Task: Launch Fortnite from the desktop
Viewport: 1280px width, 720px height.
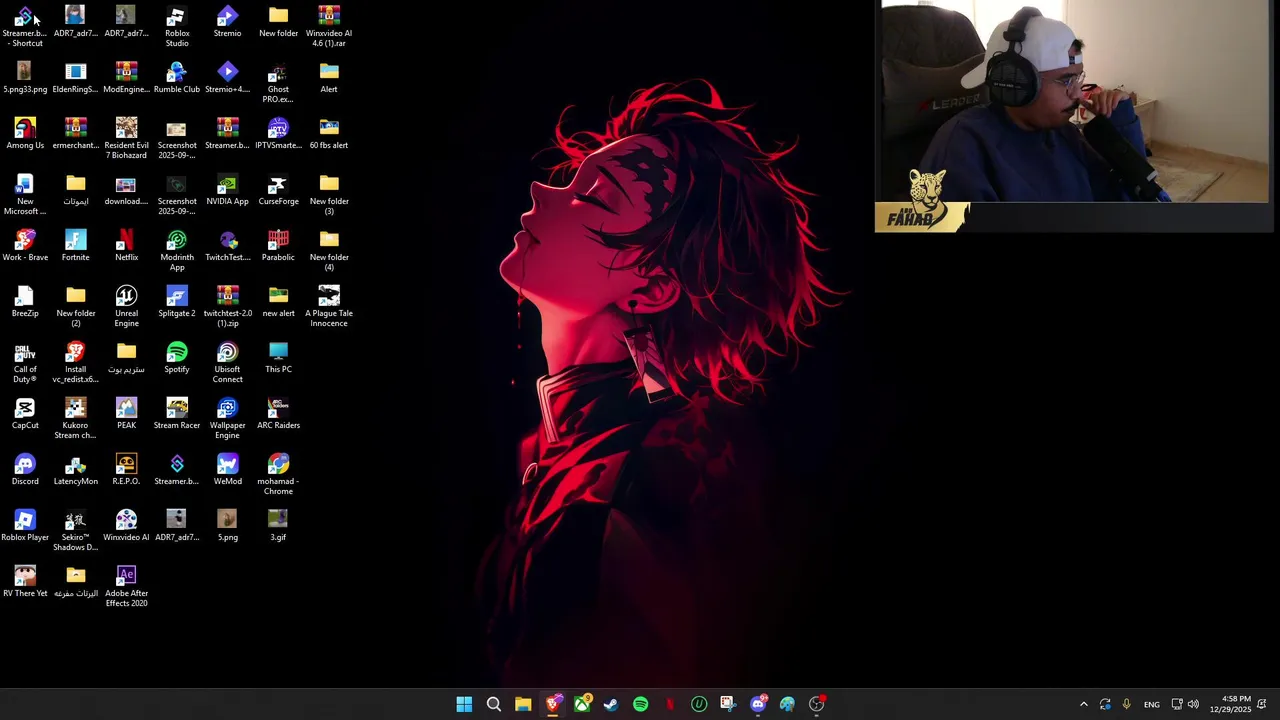Action: pos(75,246)
